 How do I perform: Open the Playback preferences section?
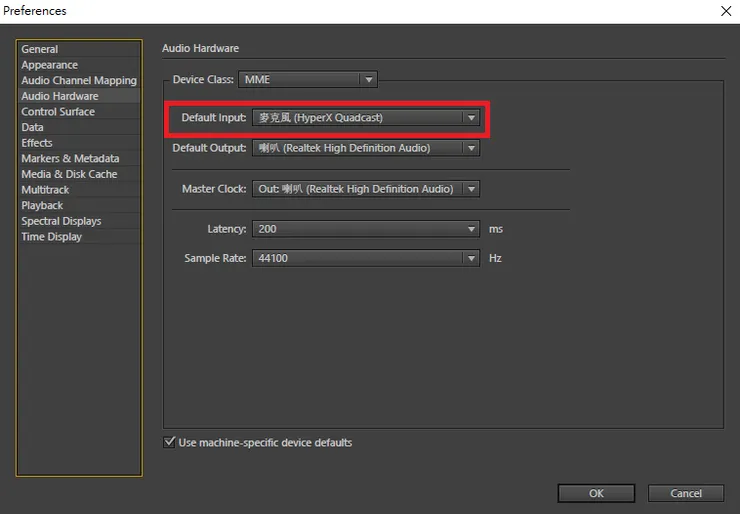click(42, 205)
